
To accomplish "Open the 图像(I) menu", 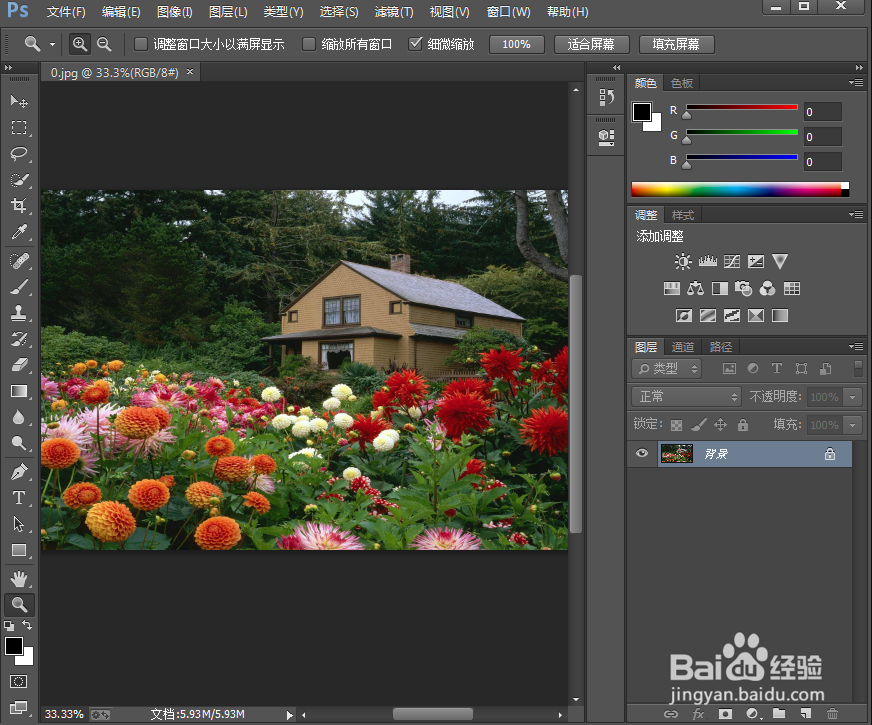I will click(x=174, y=12).
